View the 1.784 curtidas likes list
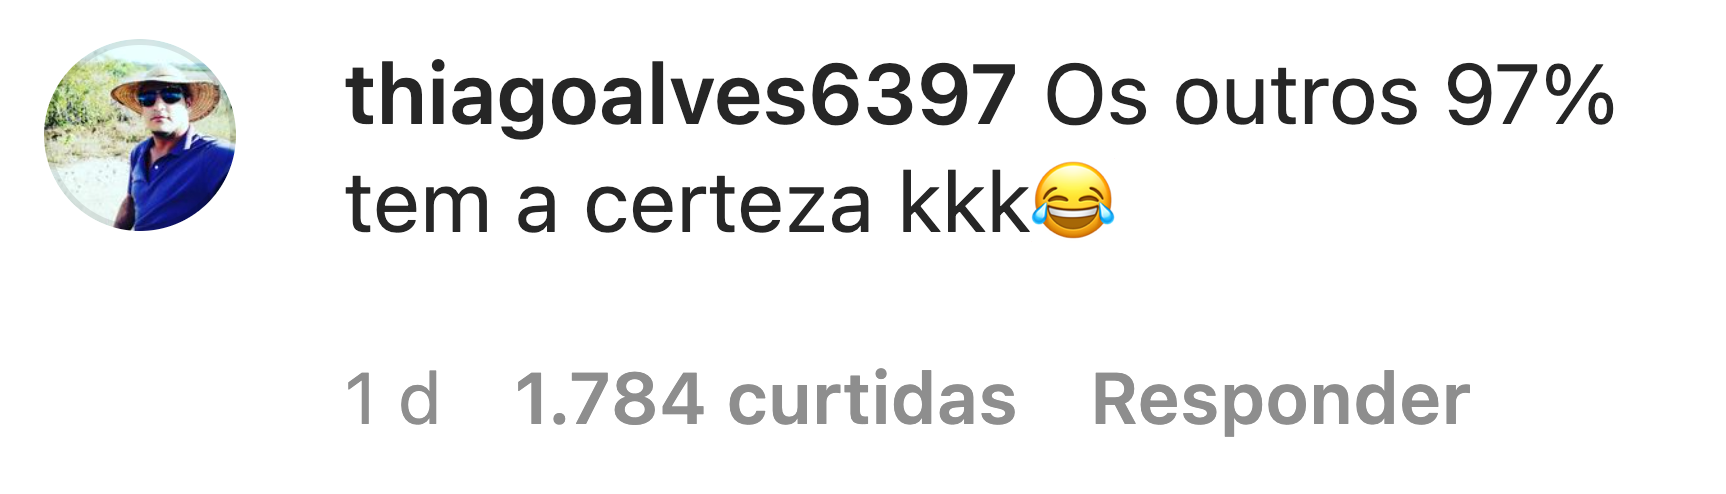1726x494 pixels. pyautogui.click(x=765, y=399)
